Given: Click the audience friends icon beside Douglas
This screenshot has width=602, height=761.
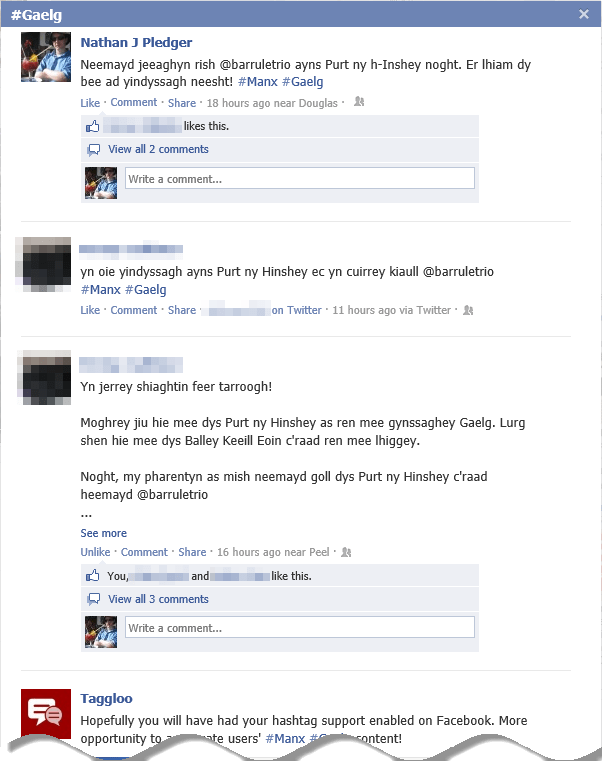Looking at the screenshot, I should click(359, 102).
